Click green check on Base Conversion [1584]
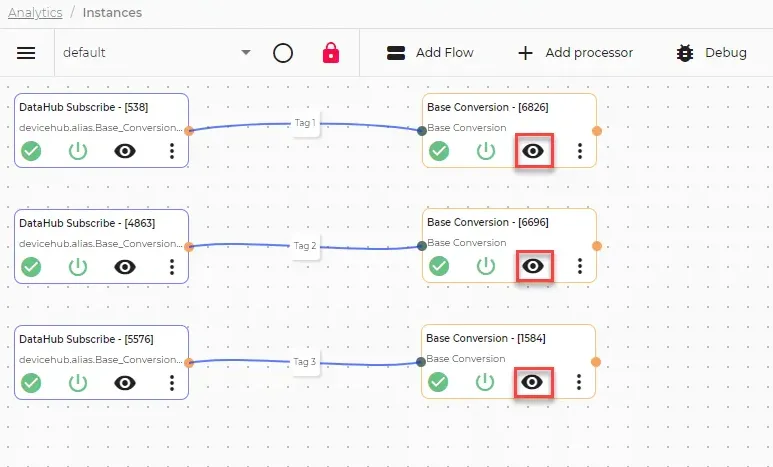773x467 pixels. 438,382
